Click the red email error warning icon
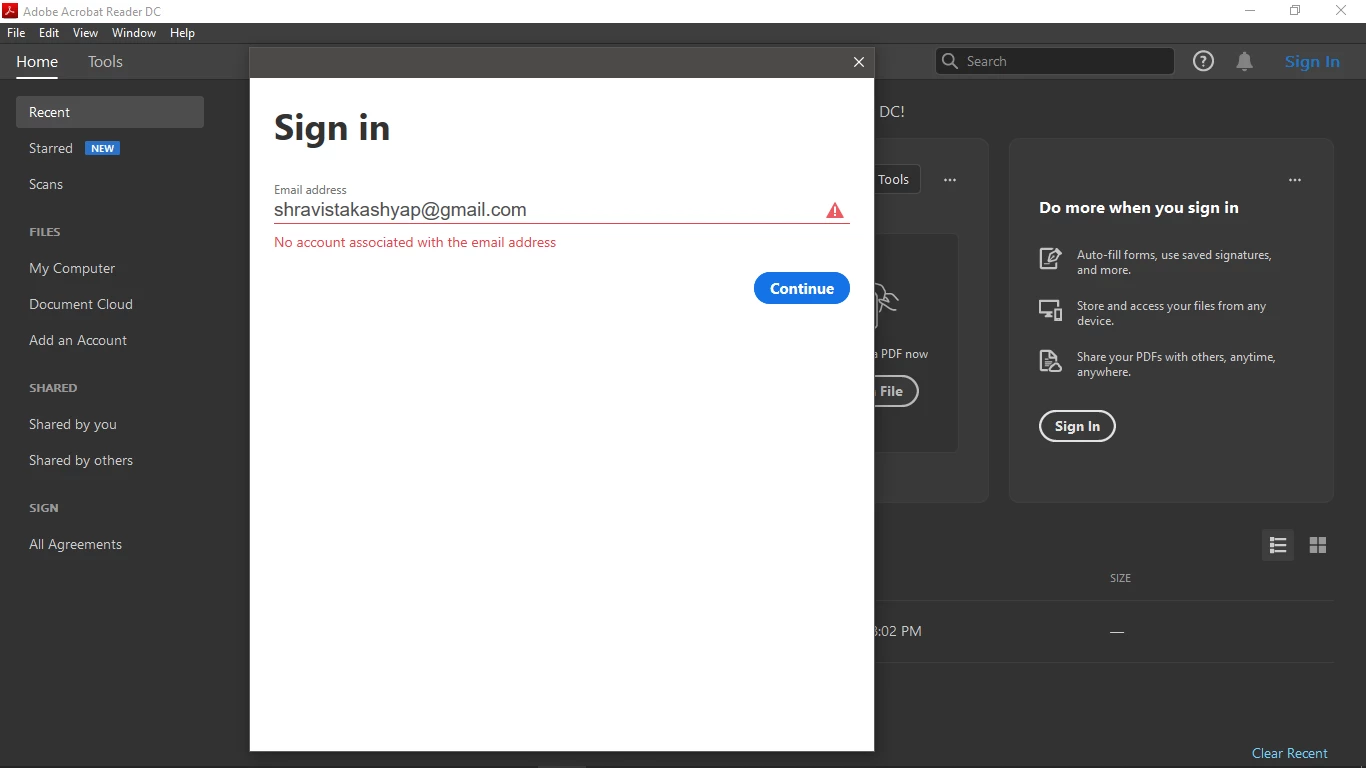The height and width of the screenshot is (768, 1366). coord(835,210)
